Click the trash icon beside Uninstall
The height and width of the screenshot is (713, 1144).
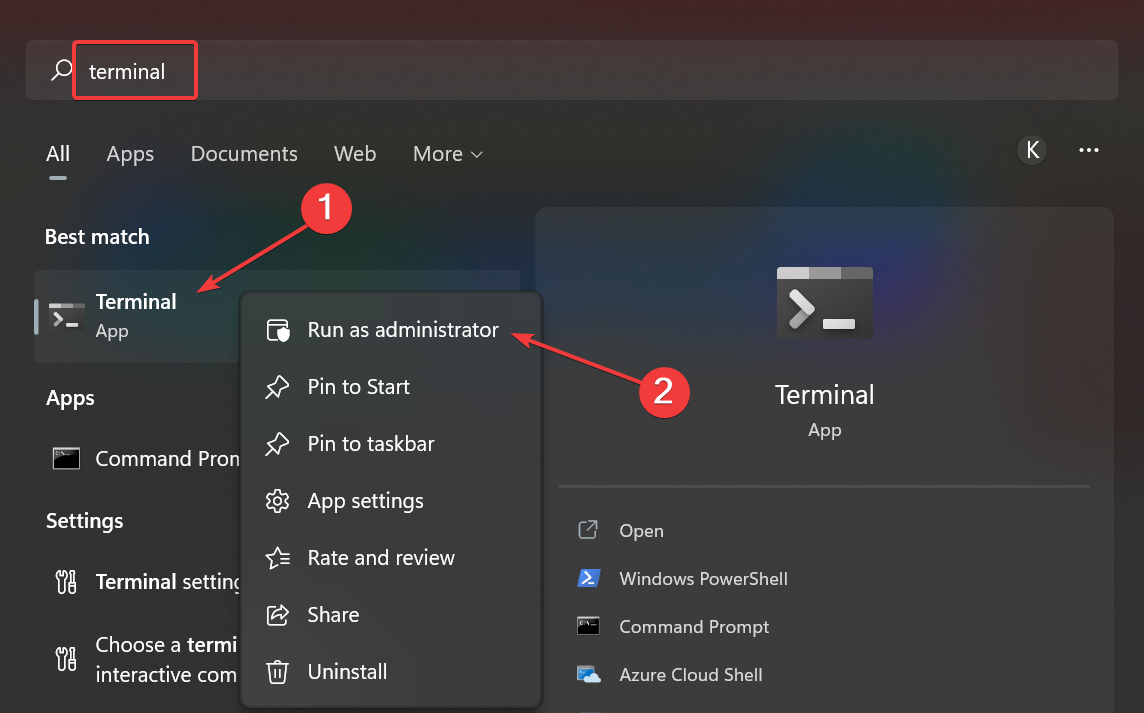pos(277,671)
